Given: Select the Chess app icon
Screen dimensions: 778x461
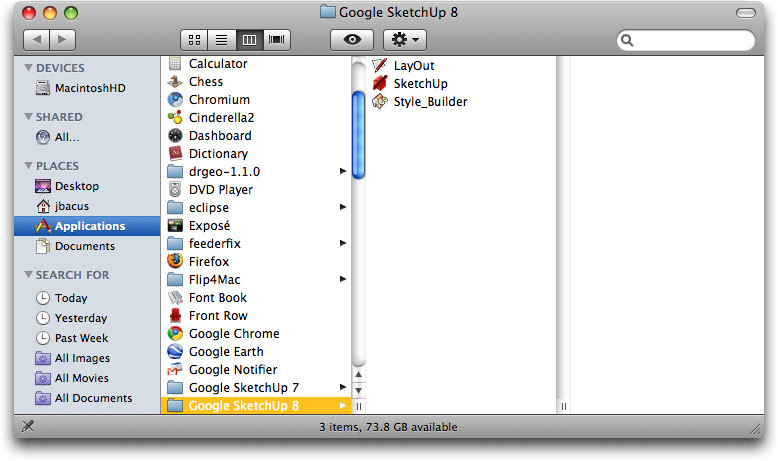Looking at the screenshot, I should click(175, 81).
